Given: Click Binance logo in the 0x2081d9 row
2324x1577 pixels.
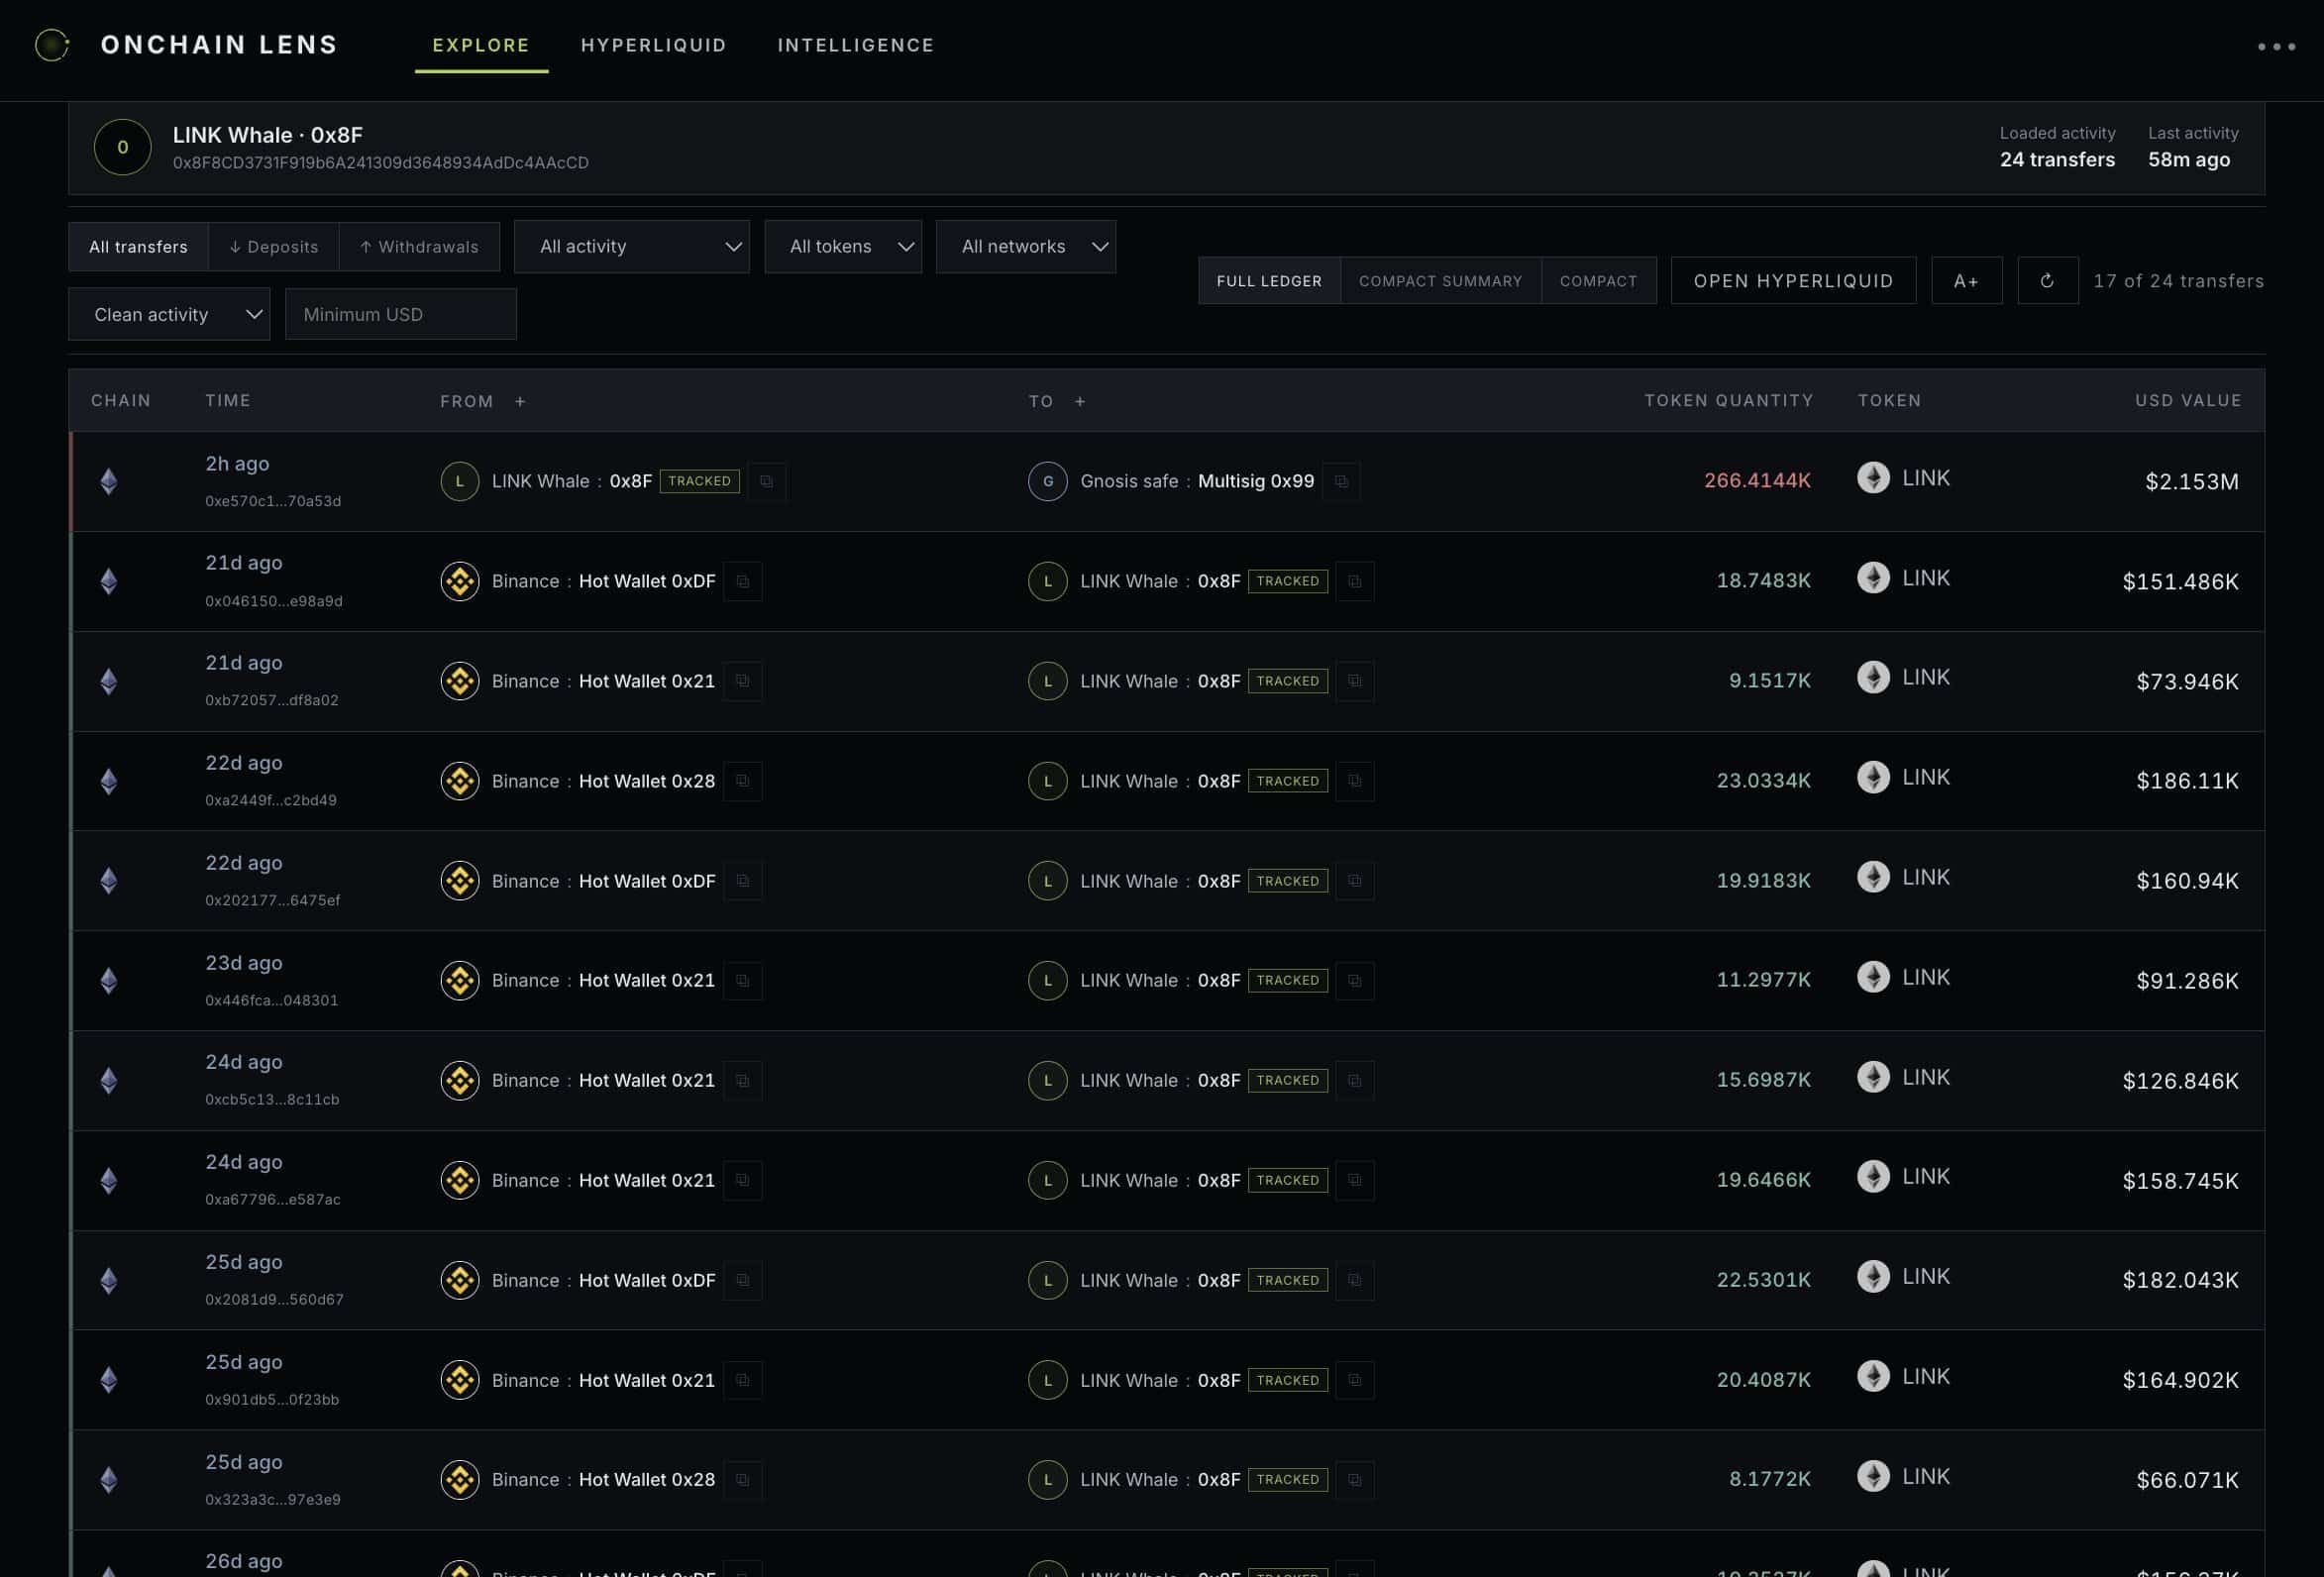Looking at the screenshot, I should (460, 1280).
